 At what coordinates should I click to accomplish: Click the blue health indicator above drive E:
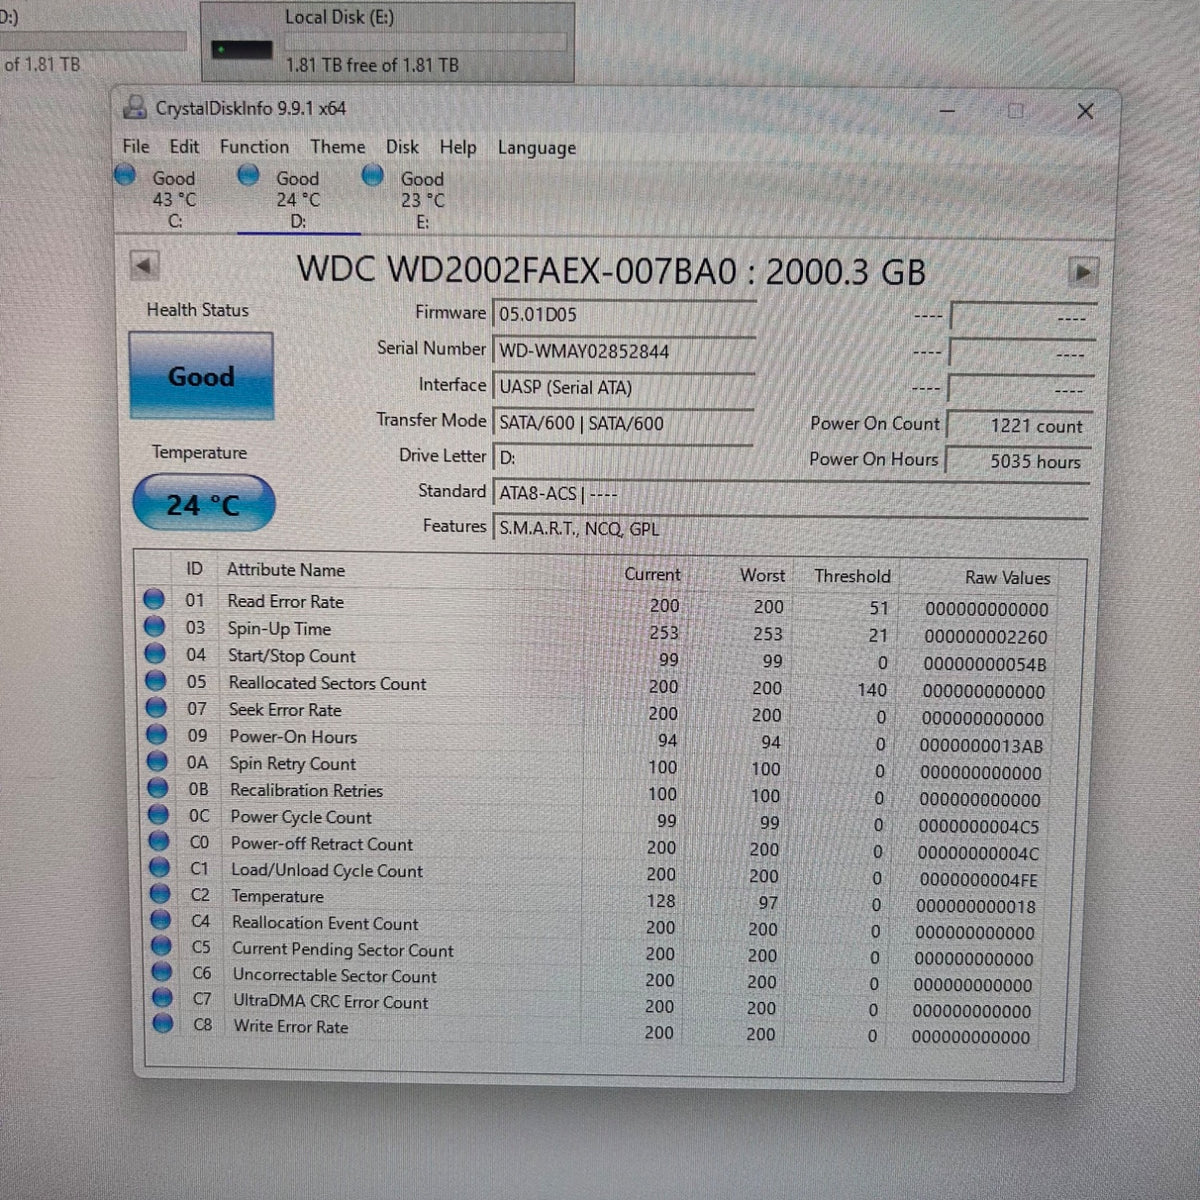point(372,175)
